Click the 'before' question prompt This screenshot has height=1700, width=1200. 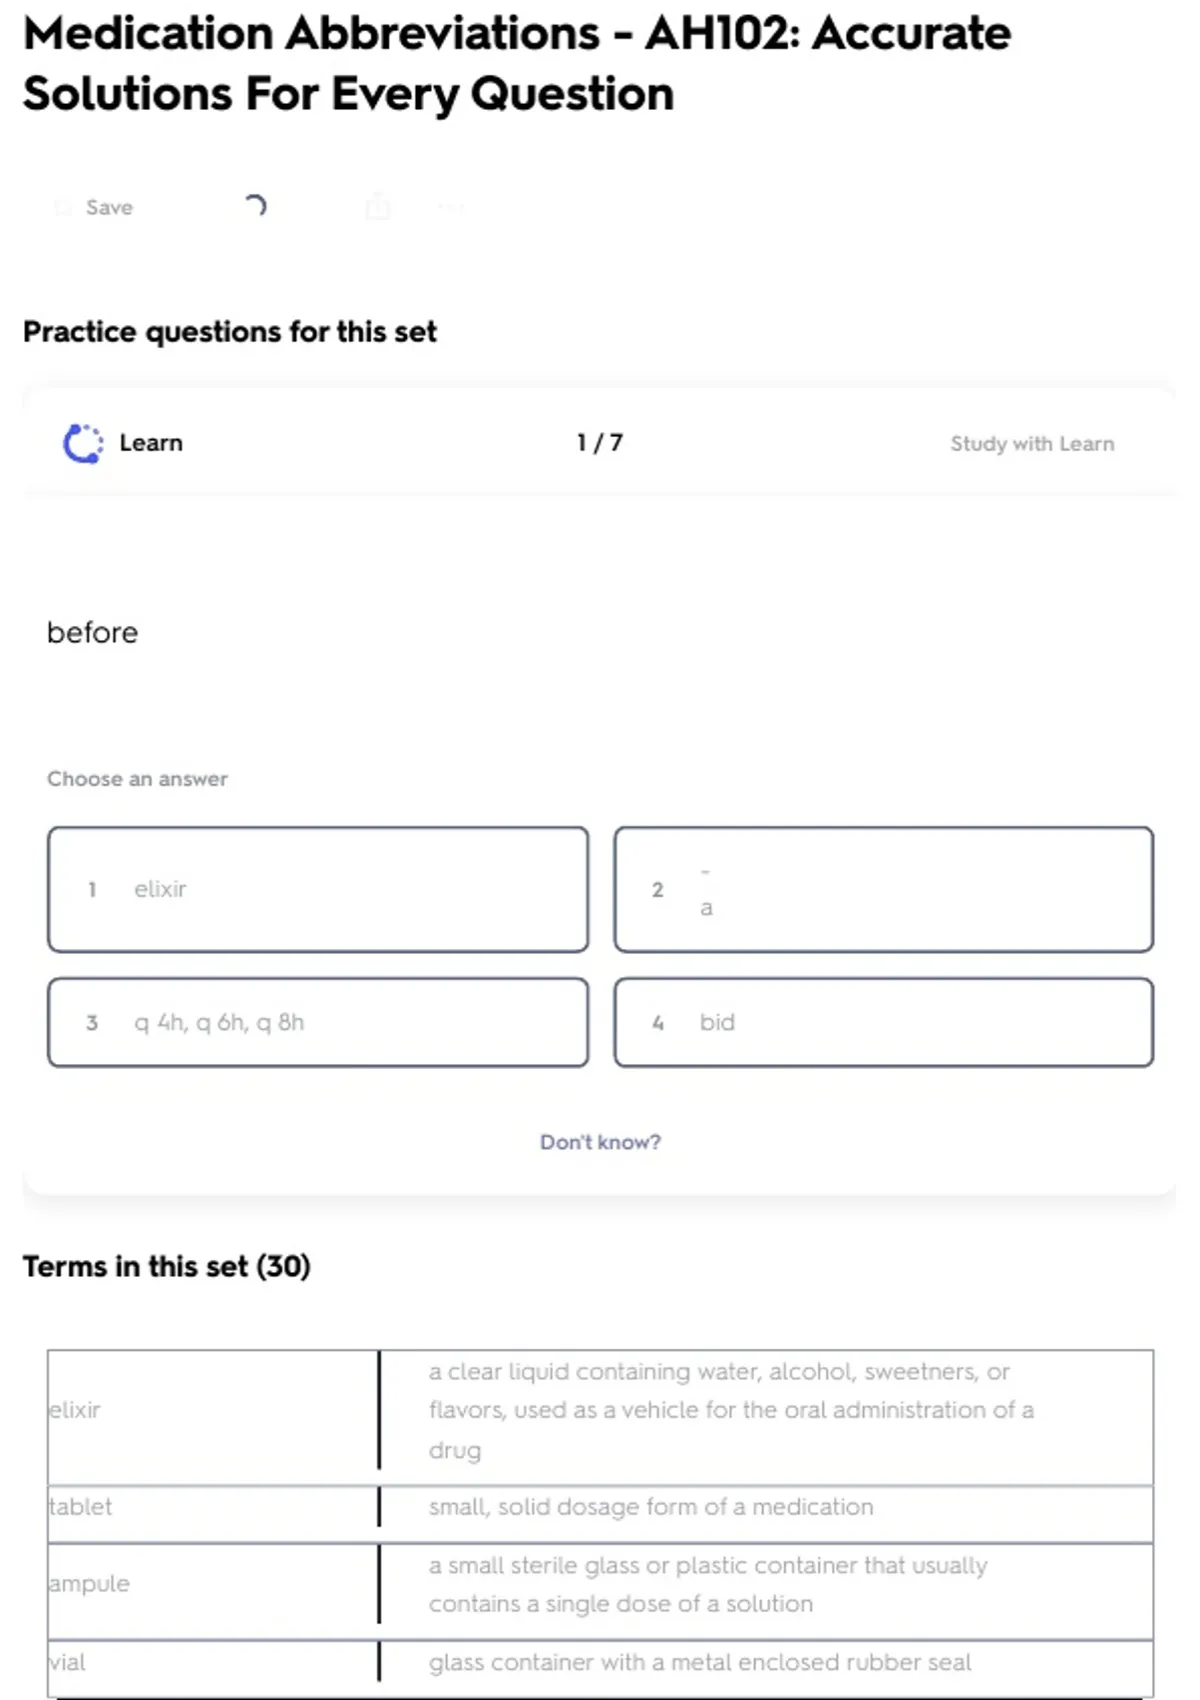[93, 633]
